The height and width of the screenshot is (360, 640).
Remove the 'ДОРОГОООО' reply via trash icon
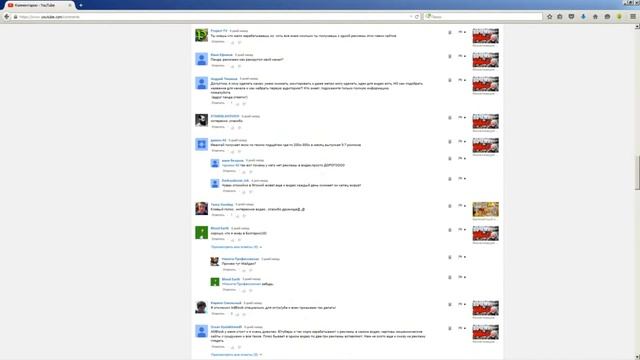click(x=450, y=158)
